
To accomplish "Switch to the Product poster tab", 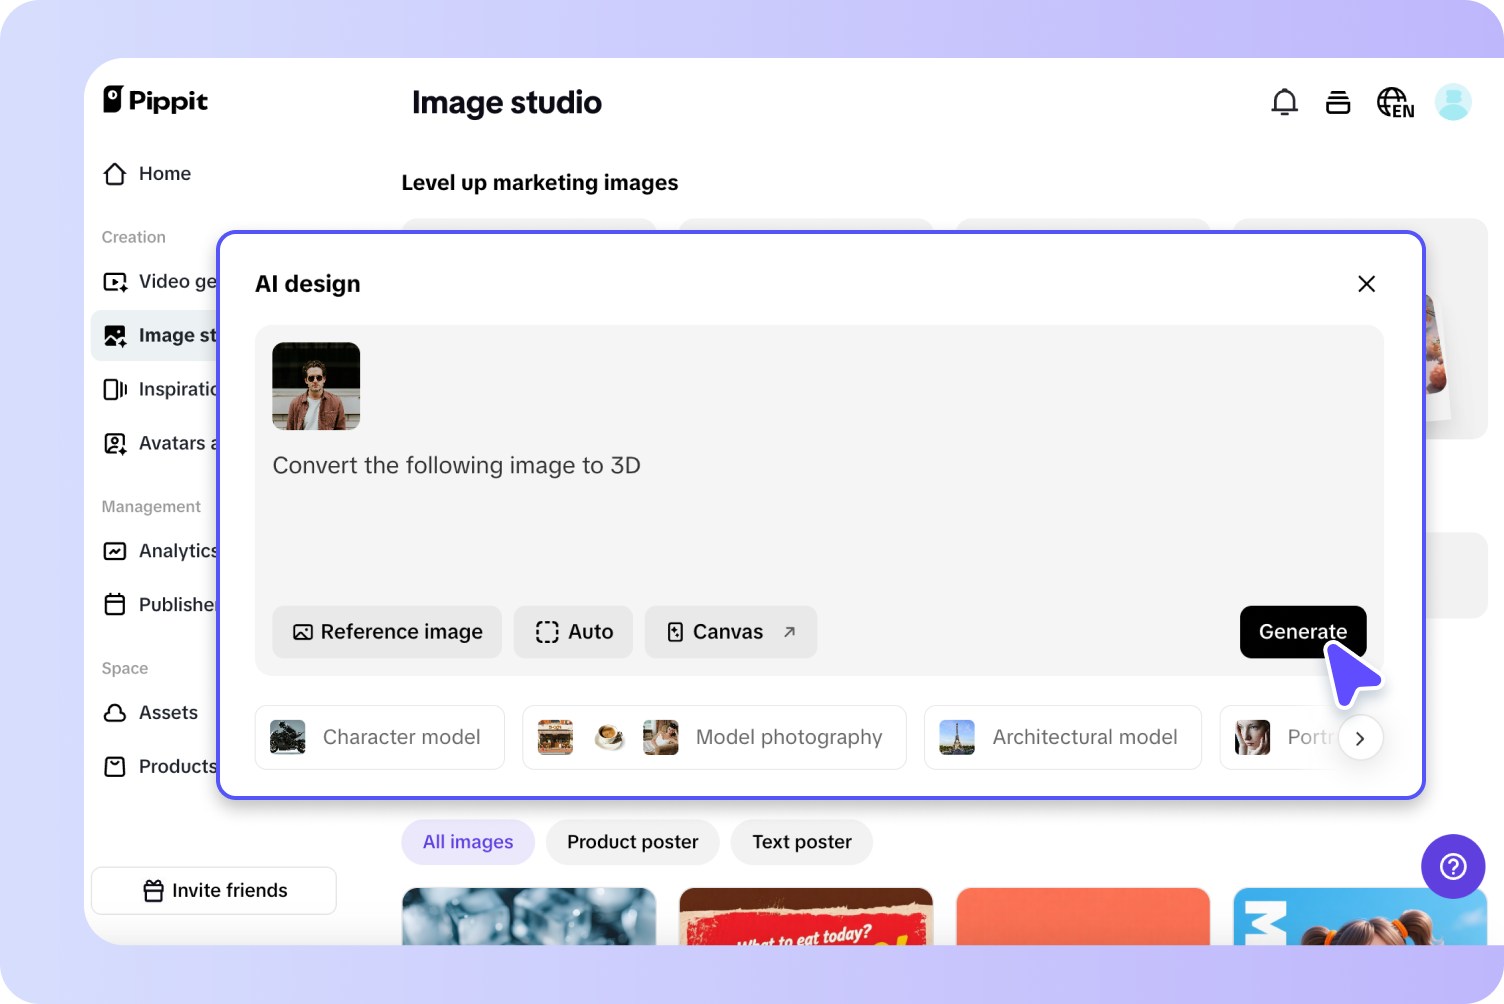I will click(x=632, y=842).
